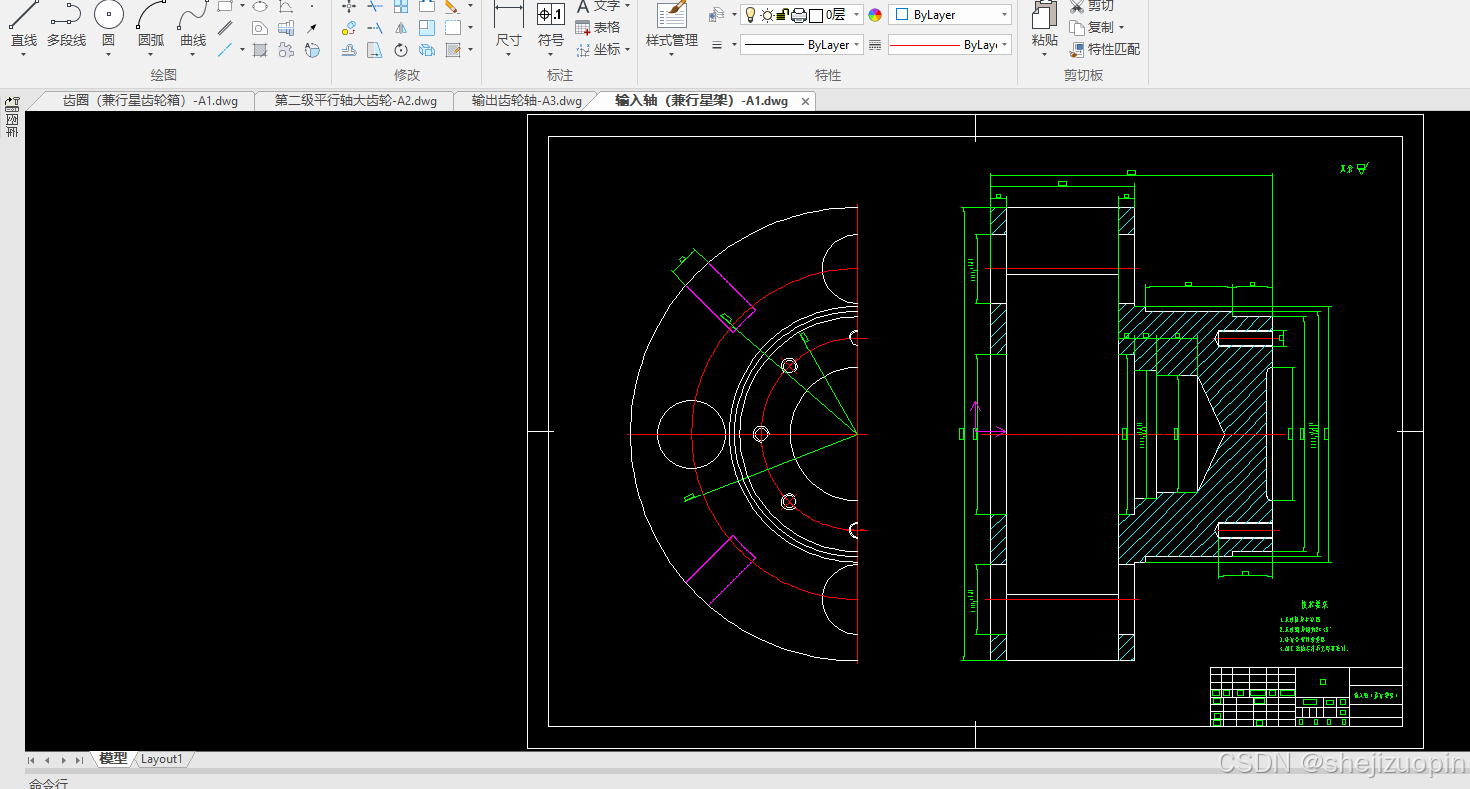This screenshot has height=789, width=1470.
Task: Click the 坐标 coordinate button
Action: [600, 49]
